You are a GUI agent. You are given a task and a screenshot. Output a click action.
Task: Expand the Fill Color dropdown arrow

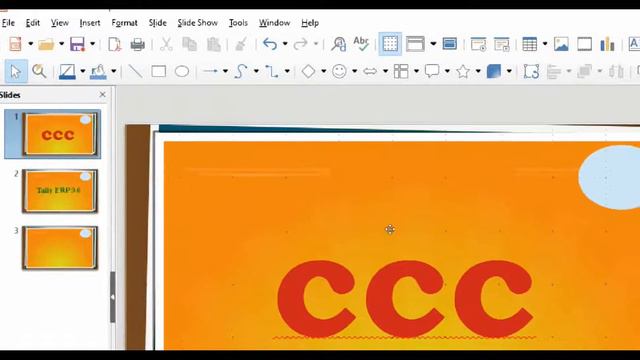click(x=114, y=71)
